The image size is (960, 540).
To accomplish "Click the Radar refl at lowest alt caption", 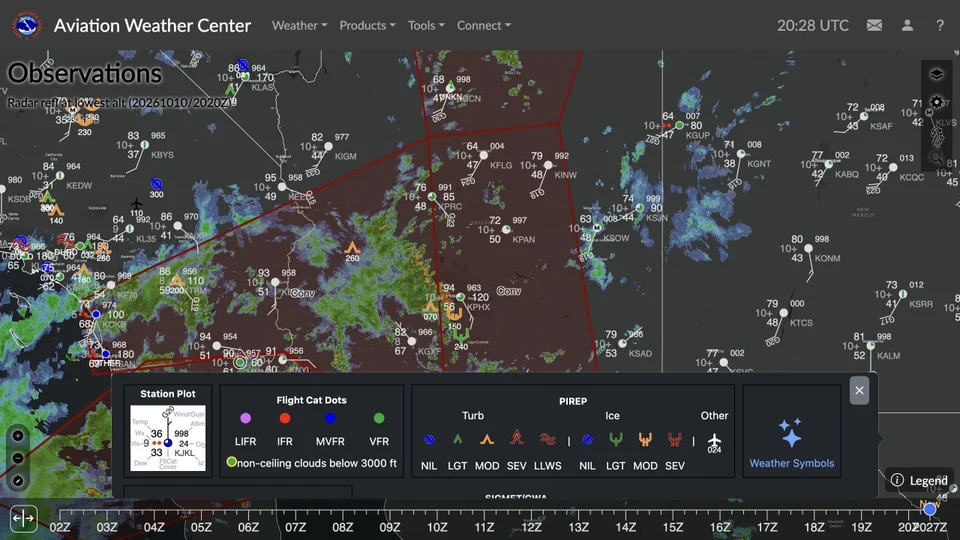I will tap(121, 102).
